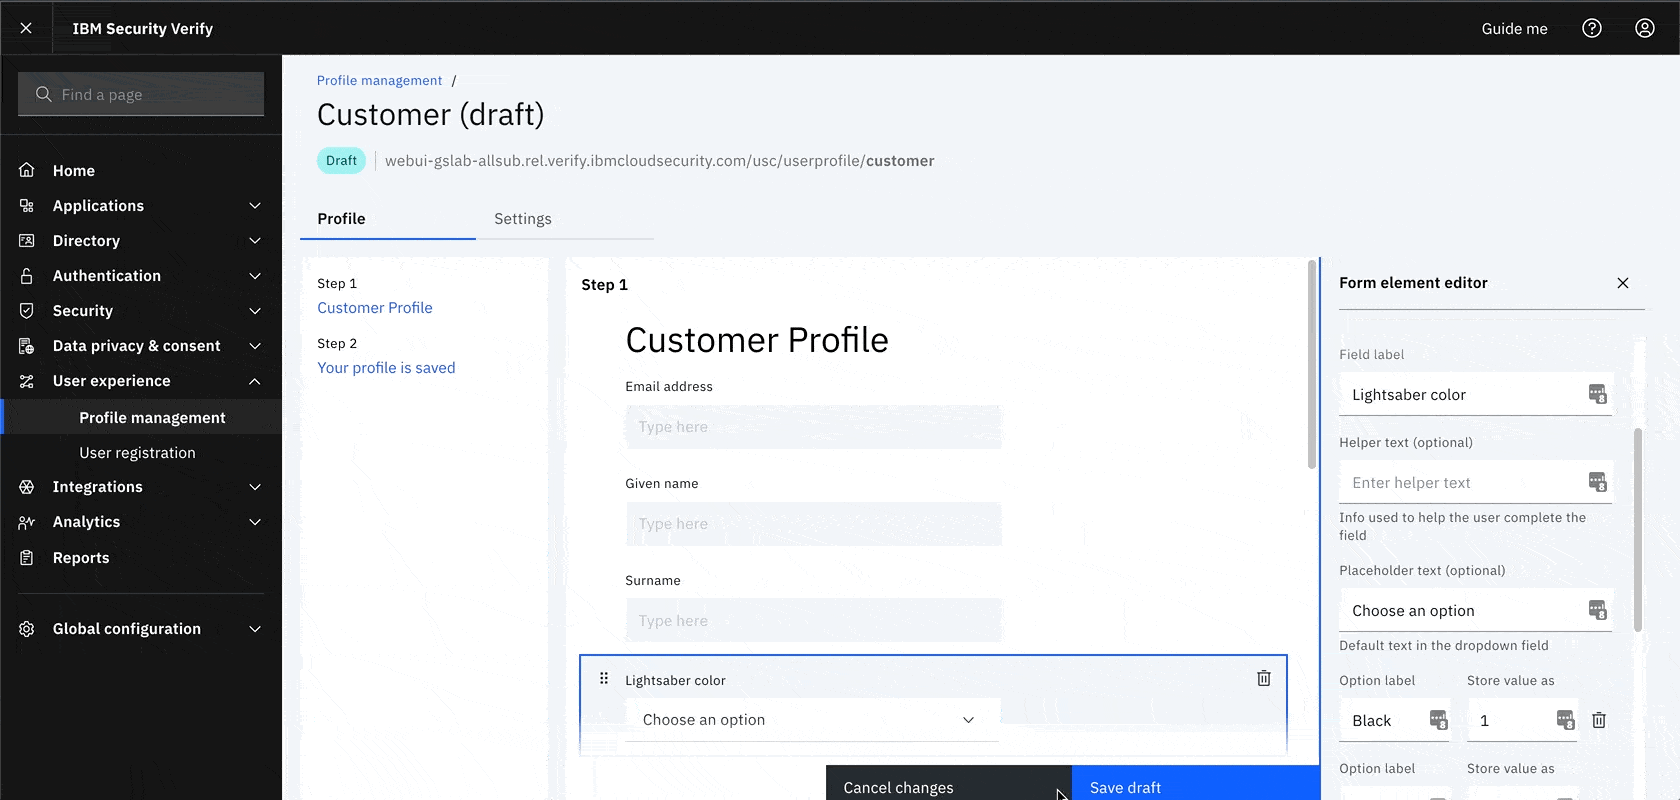Click the Authentication lock icon
This screenshot has height=800, width=1680.
click(x=27, y=275)
